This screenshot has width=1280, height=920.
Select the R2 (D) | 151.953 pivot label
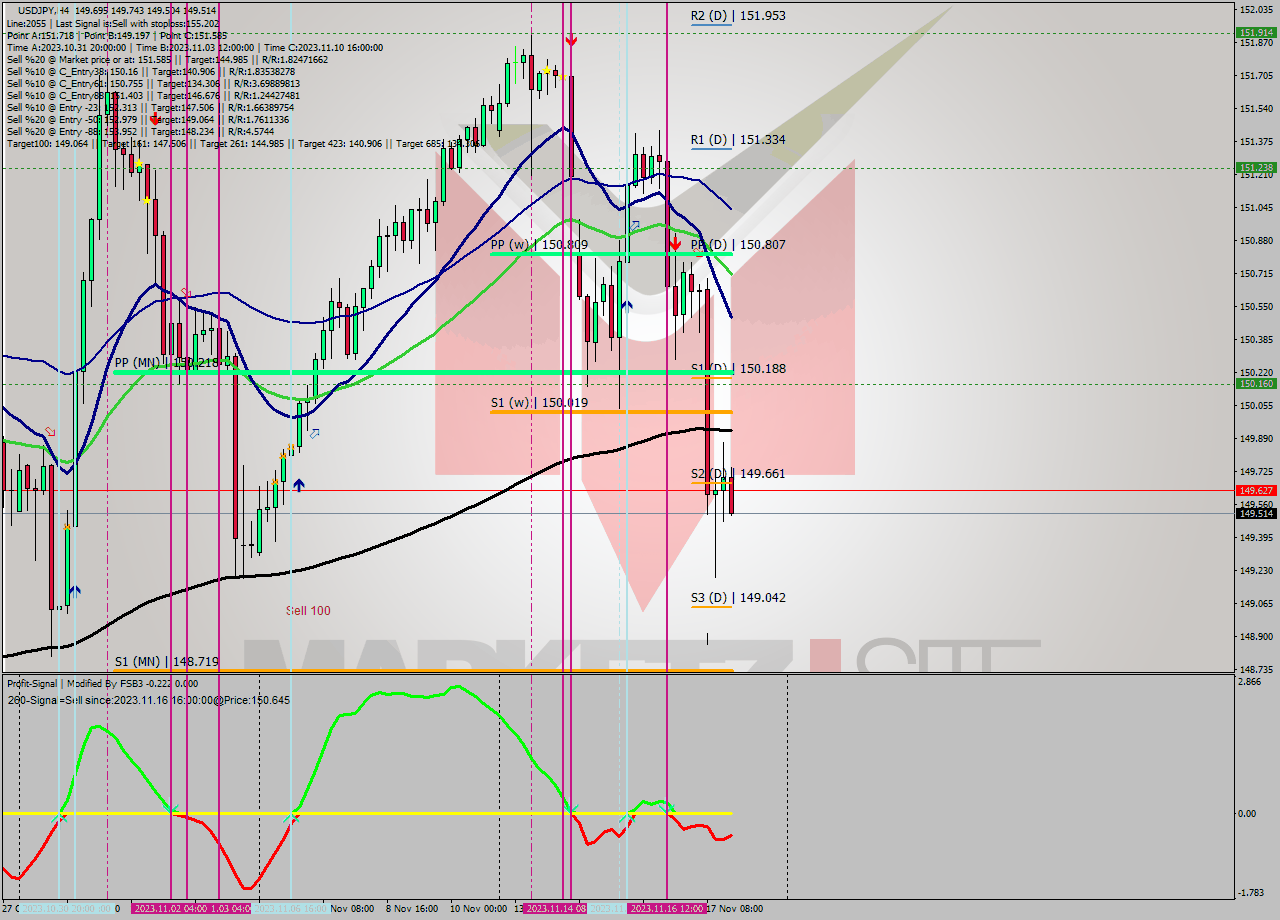click(x=738, y=16)
